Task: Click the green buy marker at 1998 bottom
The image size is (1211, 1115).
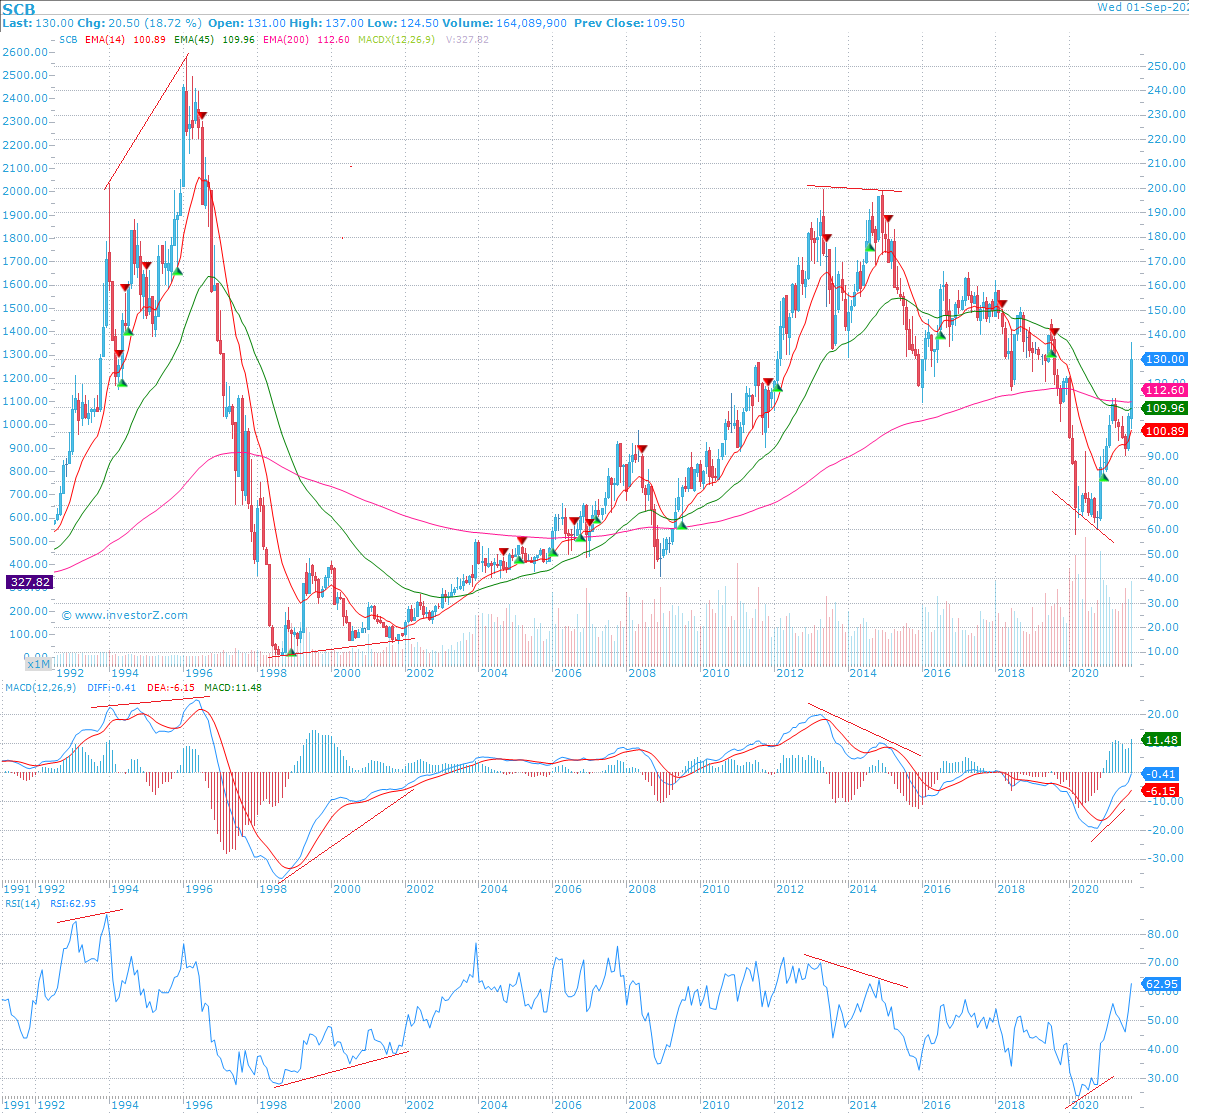Action: click(x=291, y=652)
